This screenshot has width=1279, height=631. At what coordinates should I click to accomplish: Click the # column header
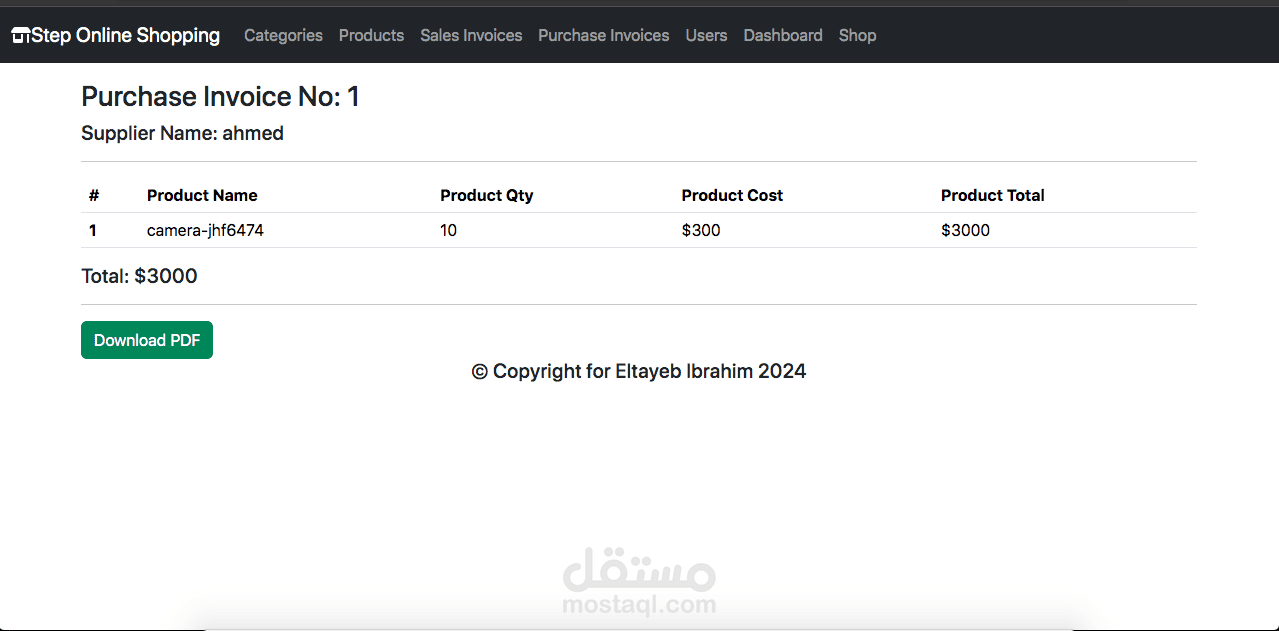(94, 196)
